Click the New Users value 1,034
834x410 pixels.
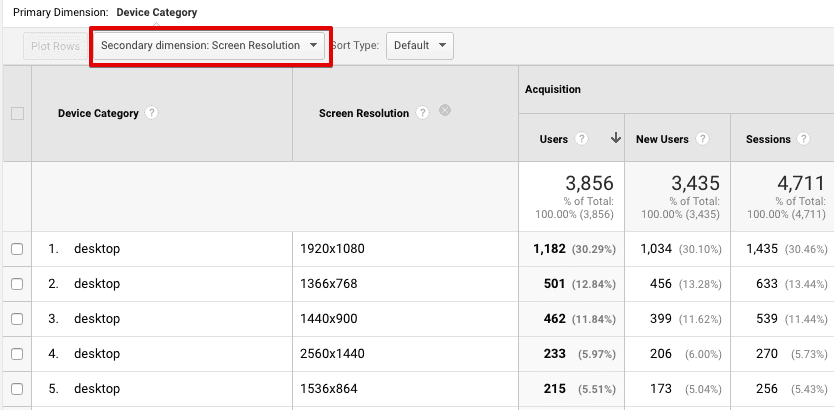(656, 248)
